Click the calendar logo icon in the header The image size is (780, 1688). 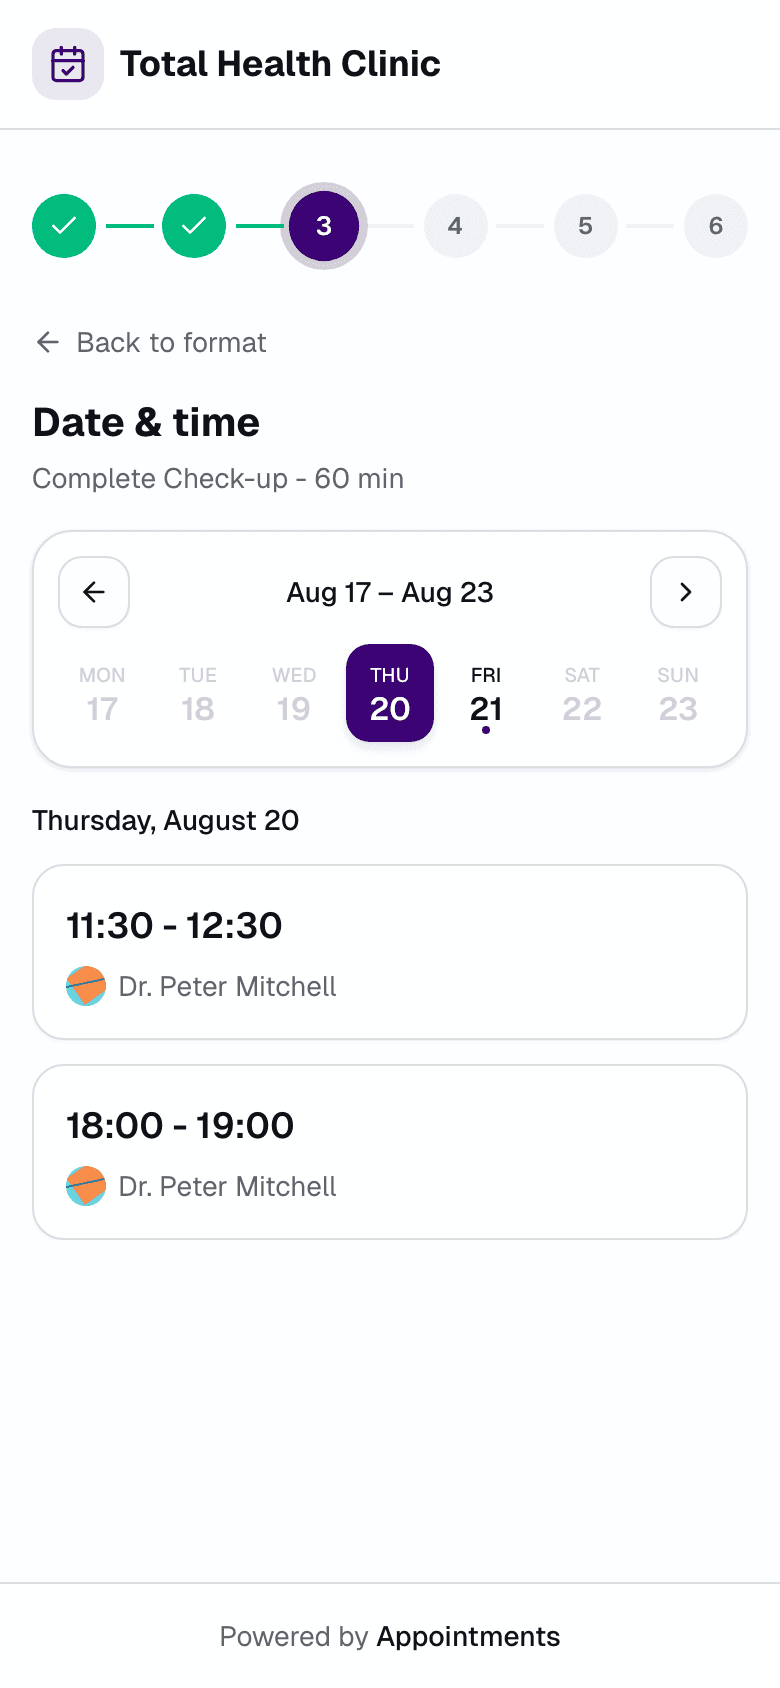68,64
